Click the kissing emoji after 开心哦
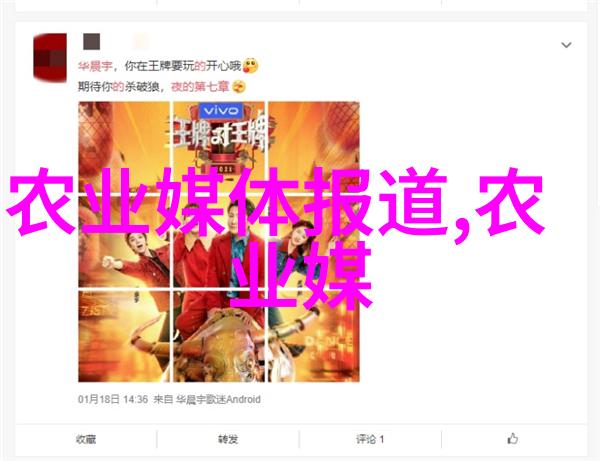Viewport: 600px width, 461px height. [251, 66]
